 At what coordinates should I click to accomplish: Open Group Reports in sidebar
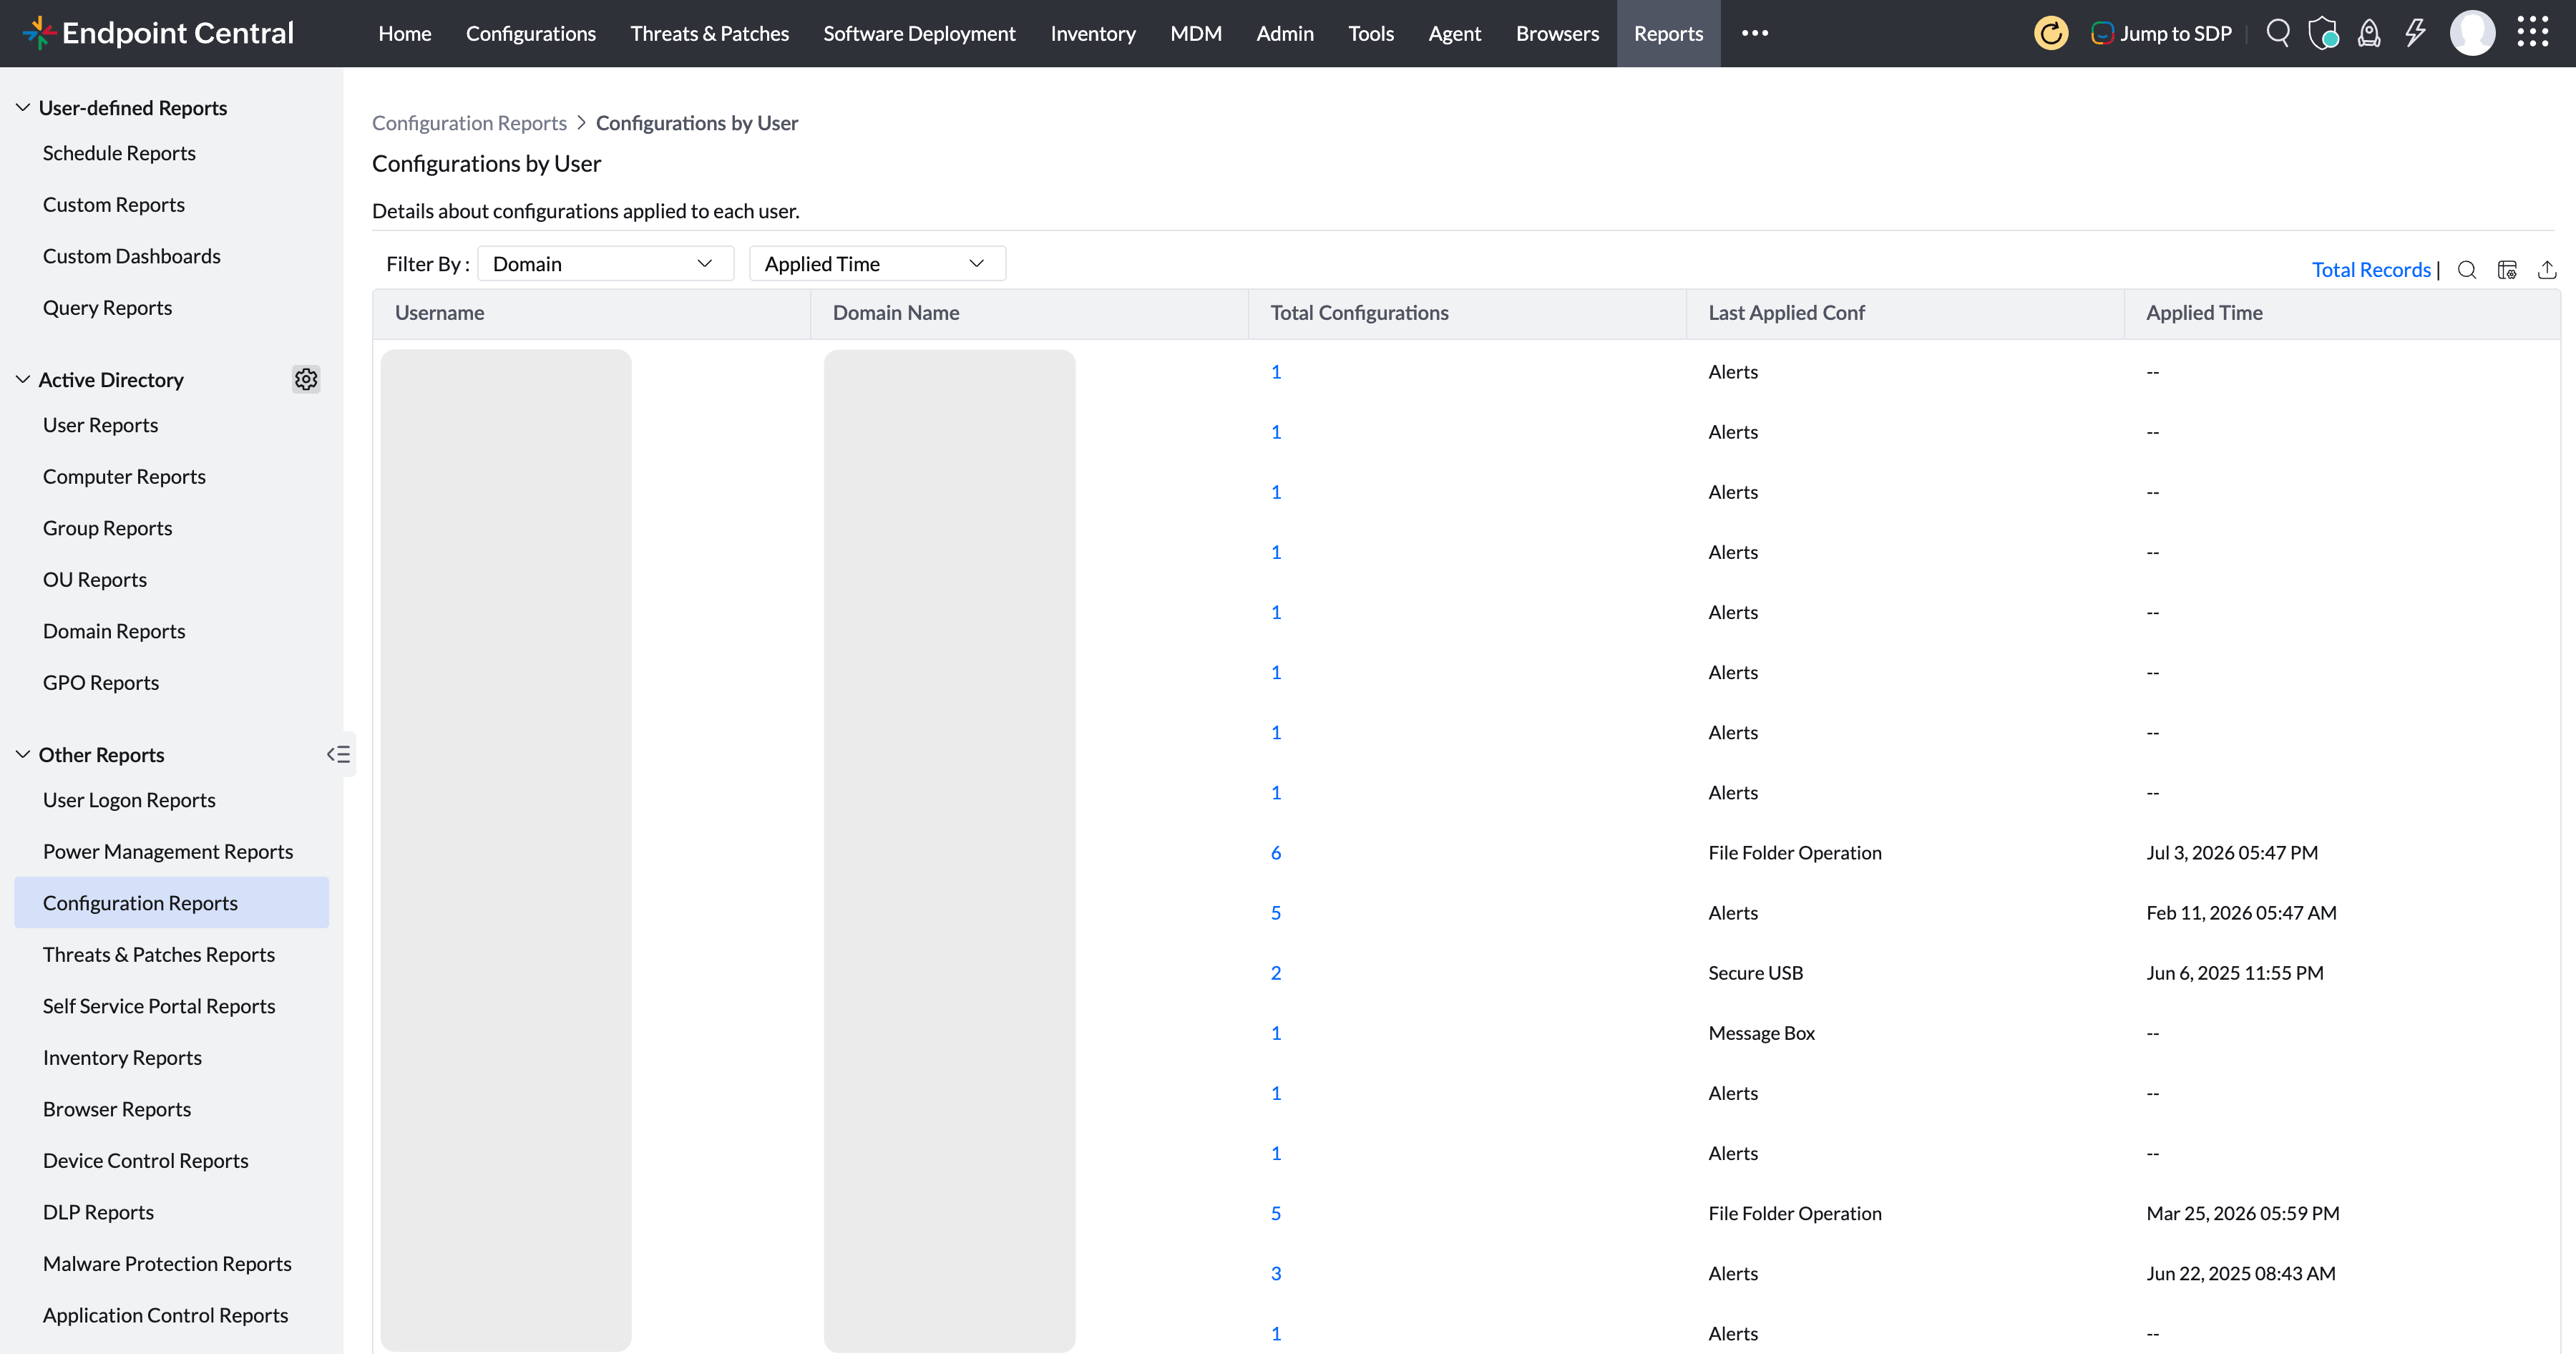(107, 528)
